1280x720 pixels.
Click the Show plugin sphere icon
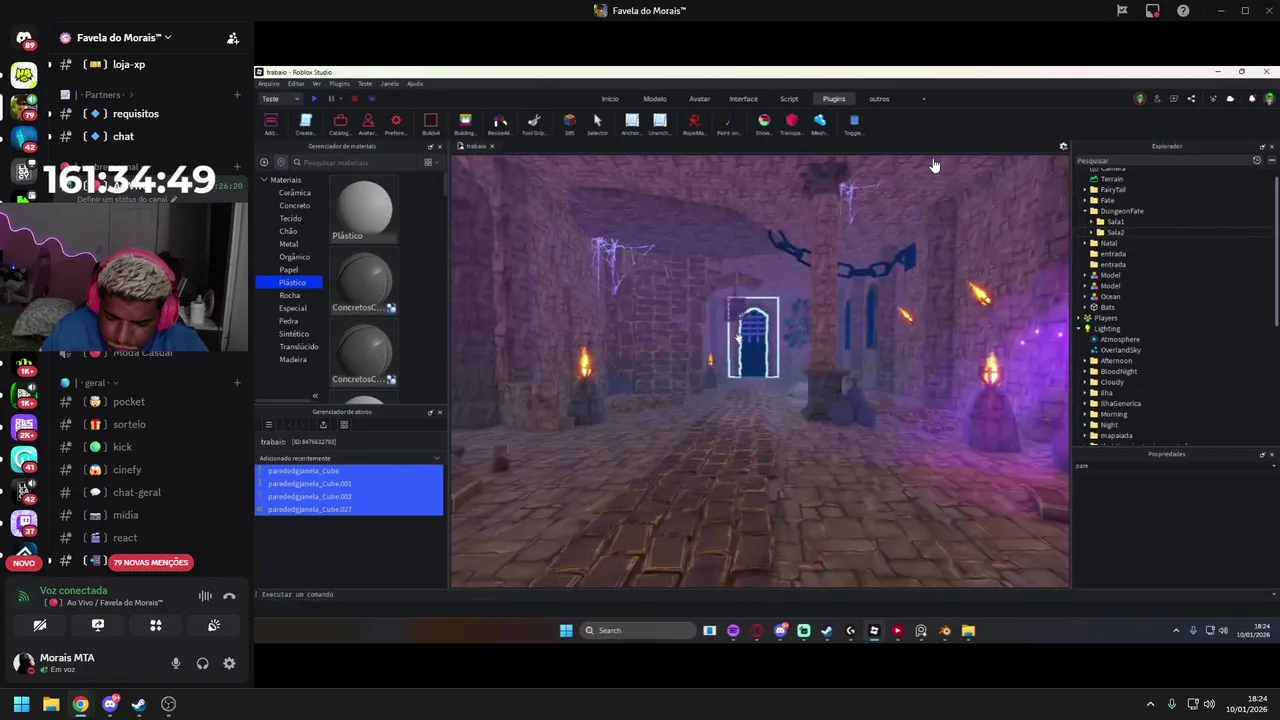coord(764,120)
